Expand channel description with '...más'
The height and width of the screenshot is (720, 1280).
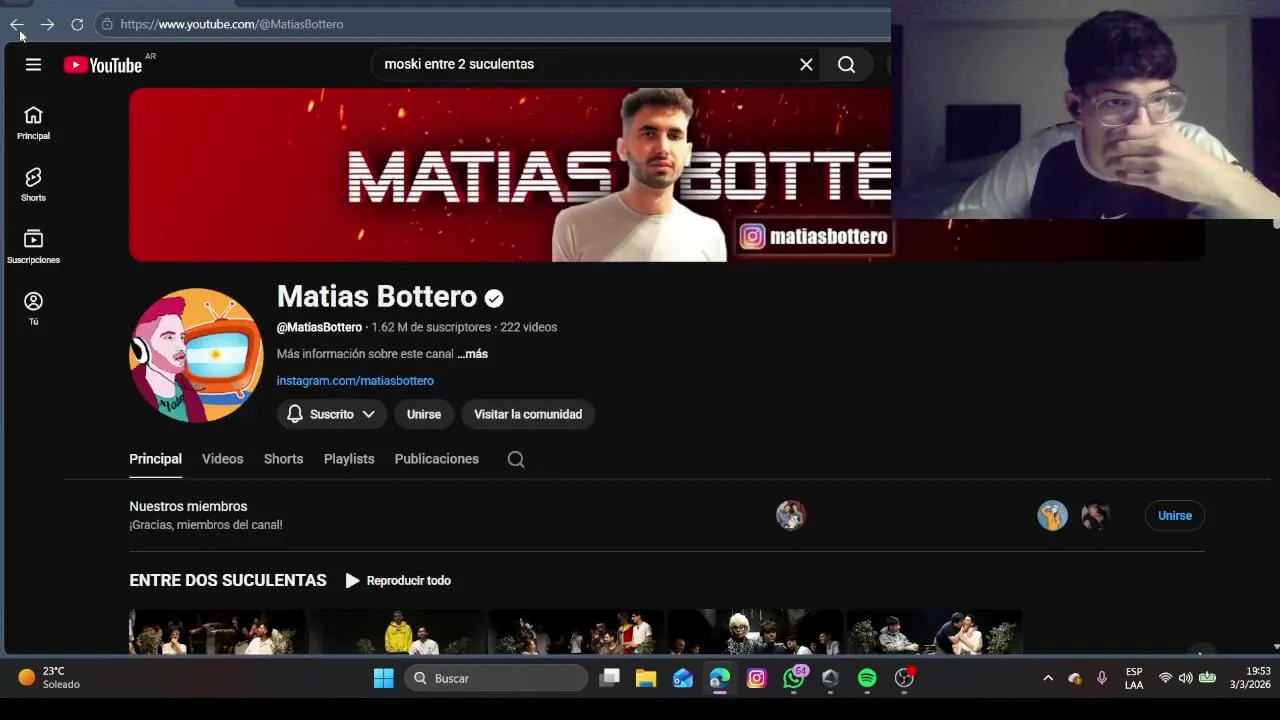click(472, 354)
